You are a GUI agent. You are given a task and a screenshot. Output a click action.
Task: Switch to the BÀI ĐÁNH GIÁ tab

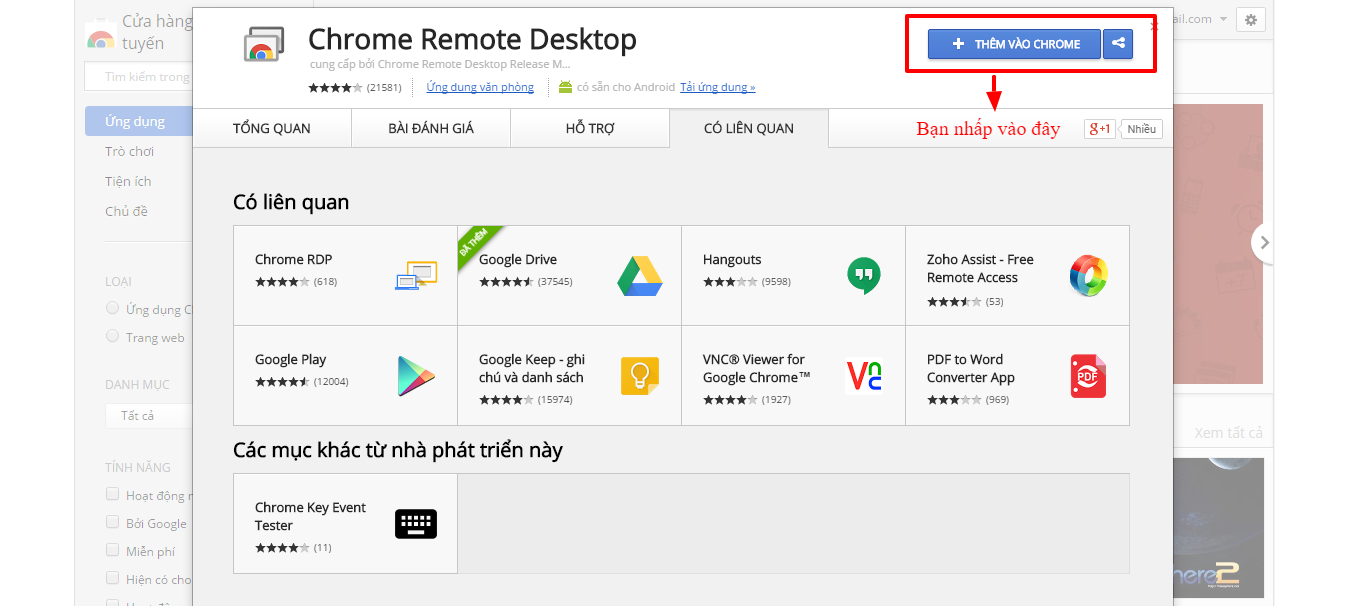(x=431, y=128)
